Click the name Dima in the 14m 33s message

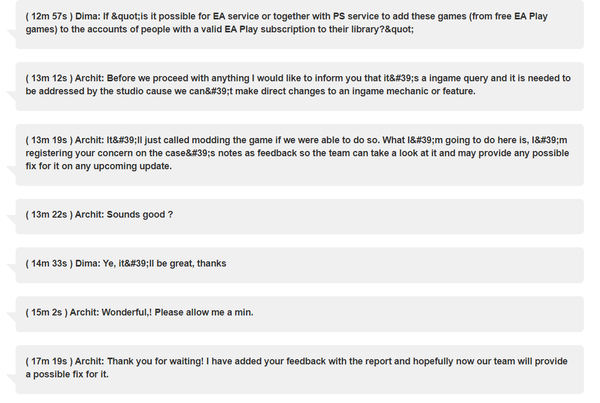pos(87,264)
